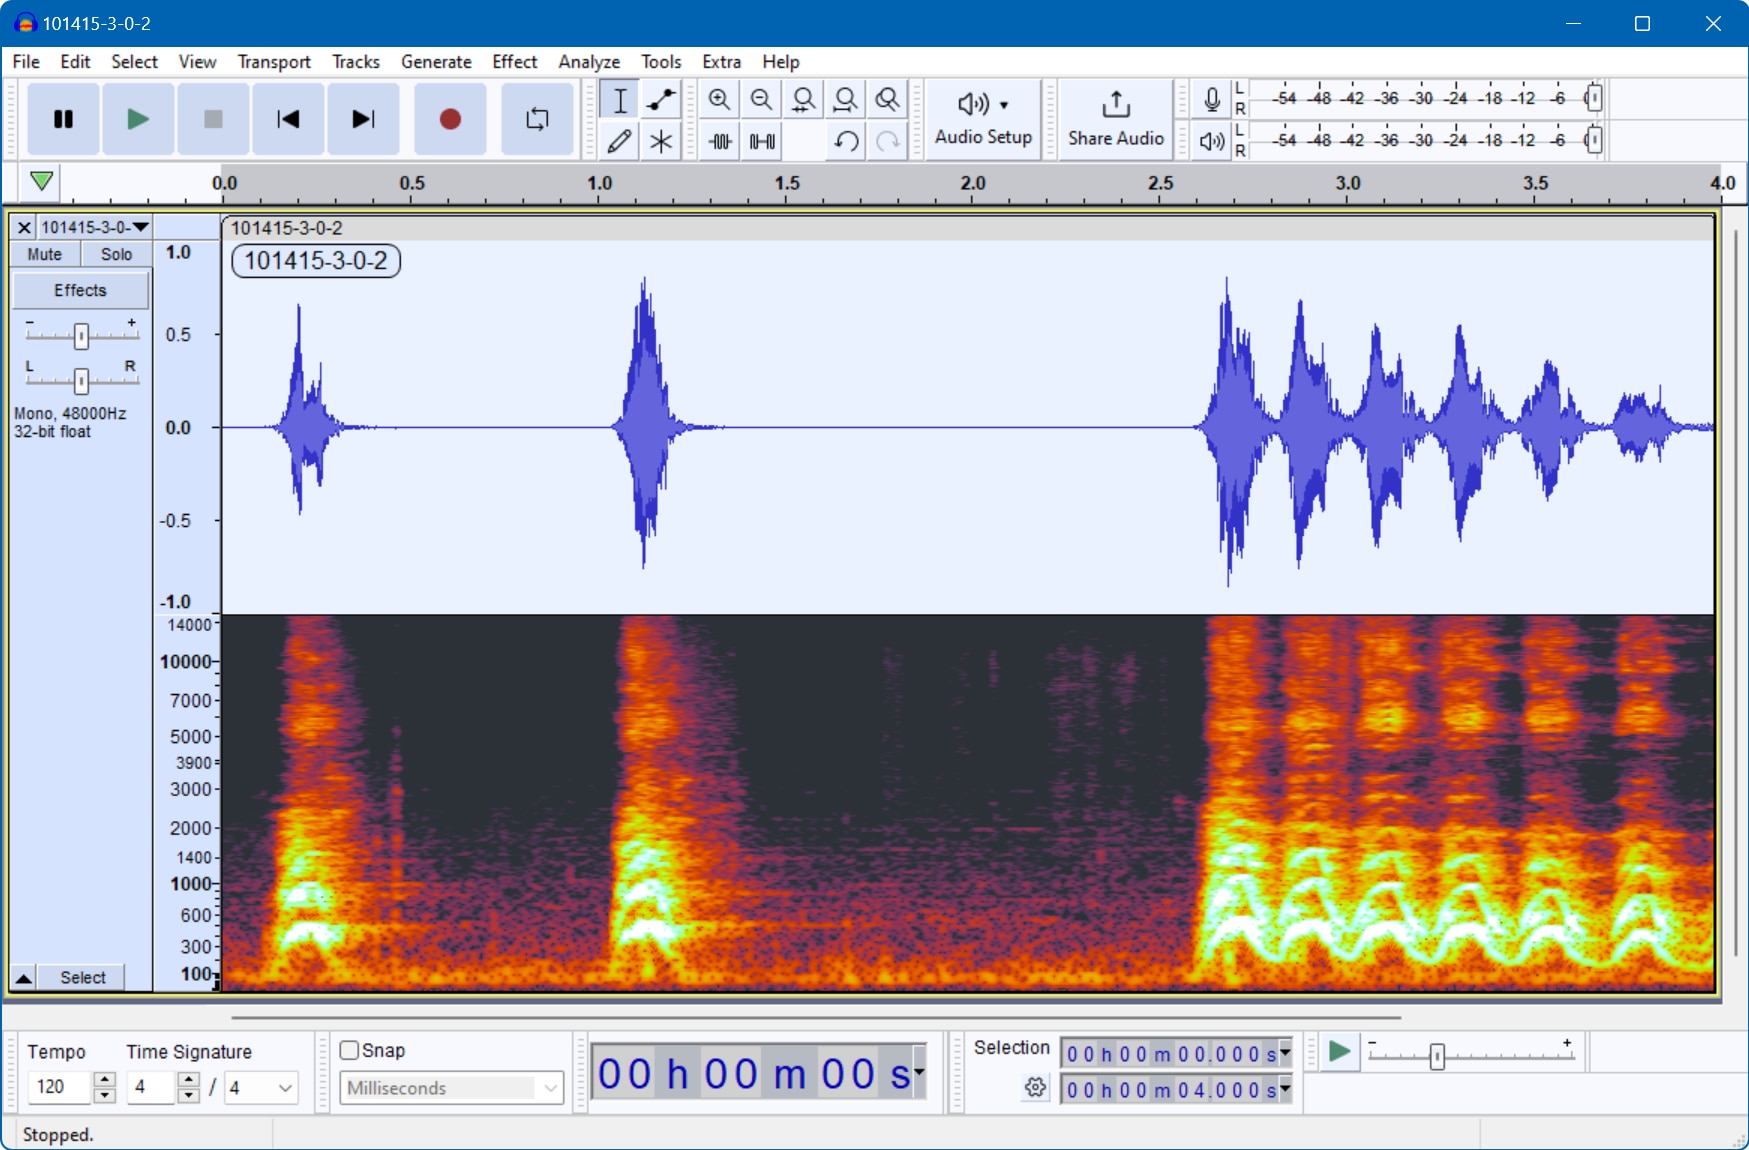Click the track Select button
This screenshot has height=1150, width=1749.
pyautogui.click(x=82, y=977)
